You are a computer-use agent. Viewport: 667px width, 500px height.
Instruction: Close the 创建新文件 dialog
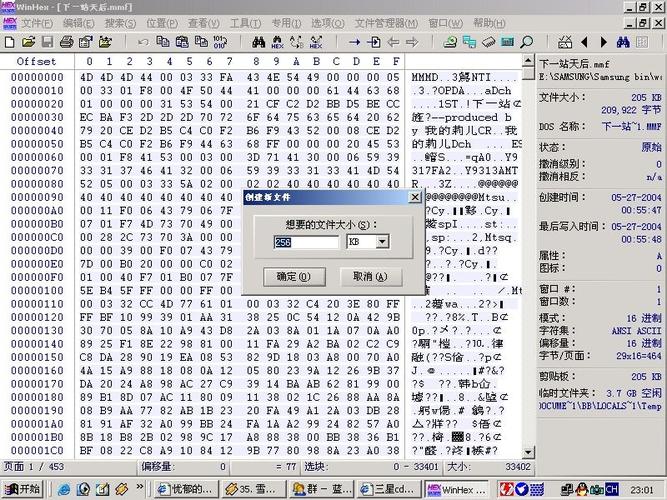414,197
